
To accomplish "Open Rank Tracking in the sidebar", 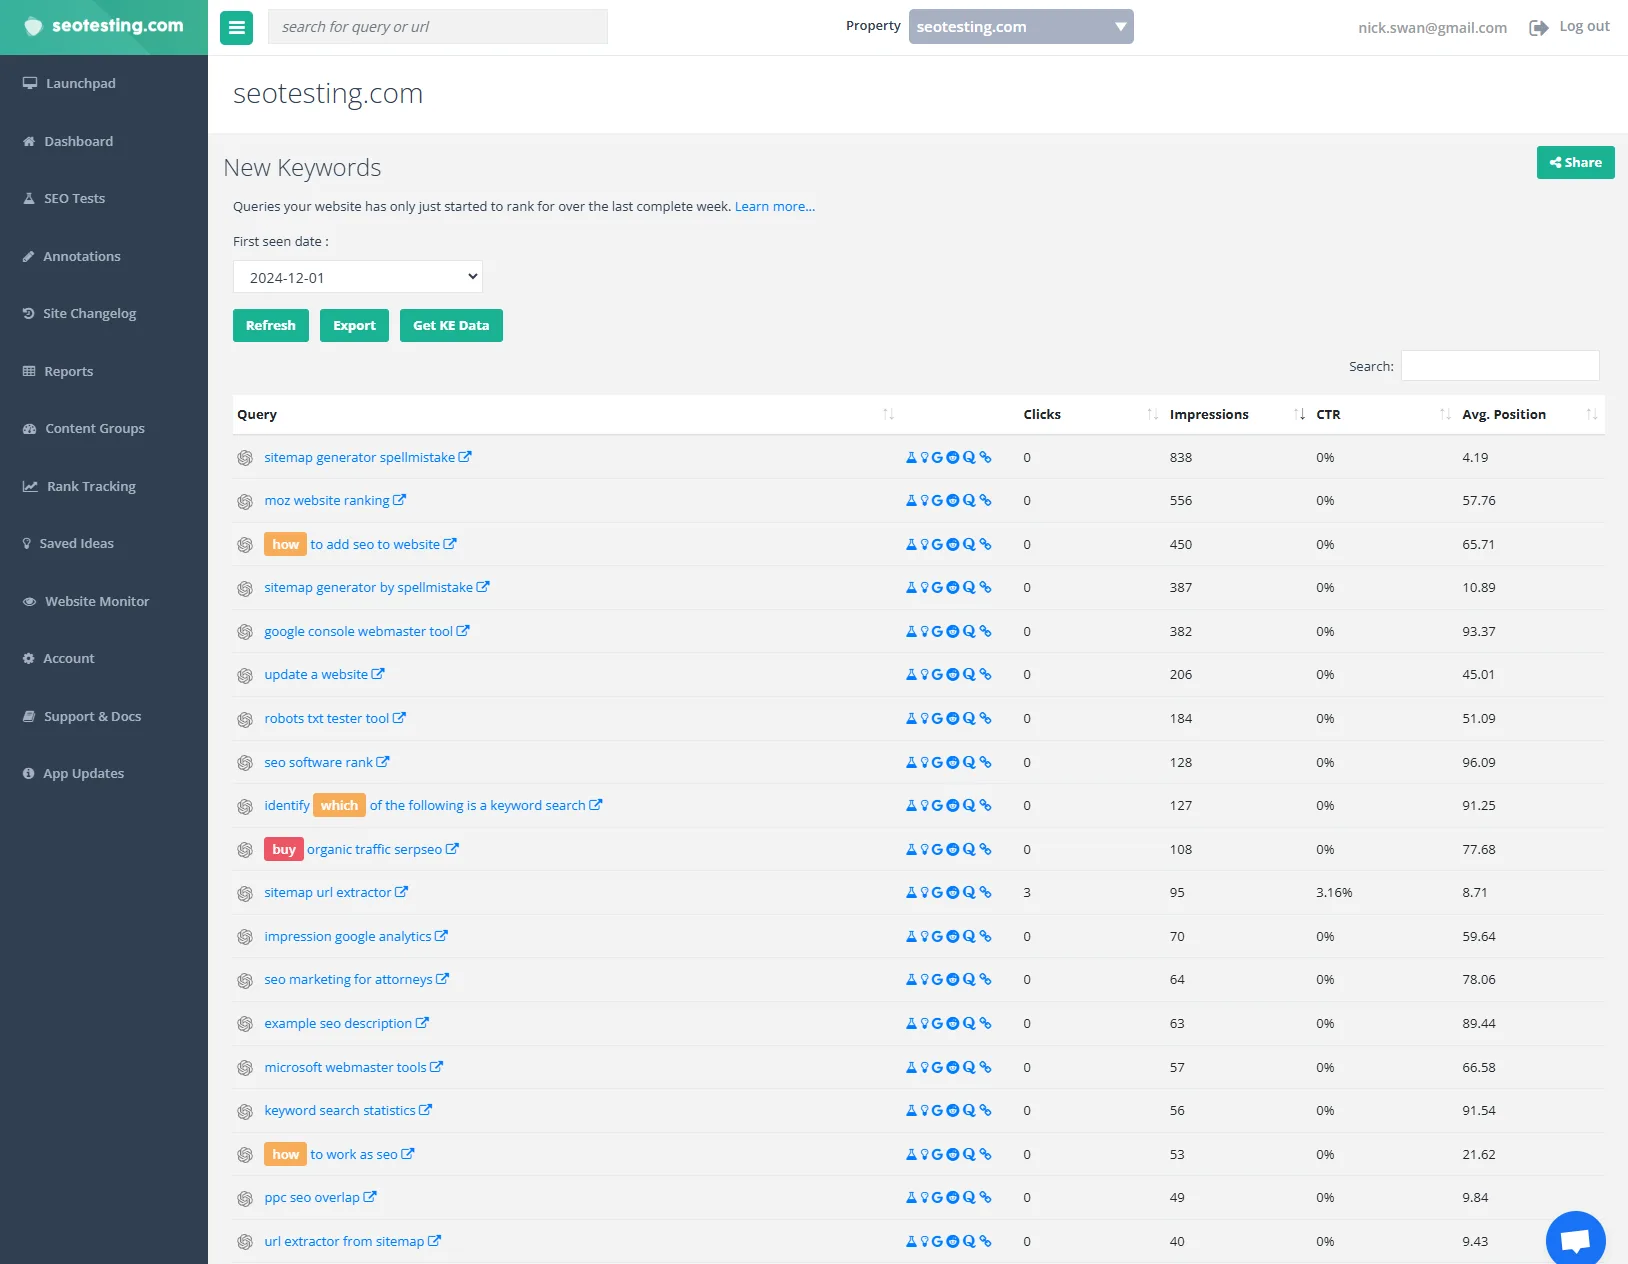I will 91,487.
